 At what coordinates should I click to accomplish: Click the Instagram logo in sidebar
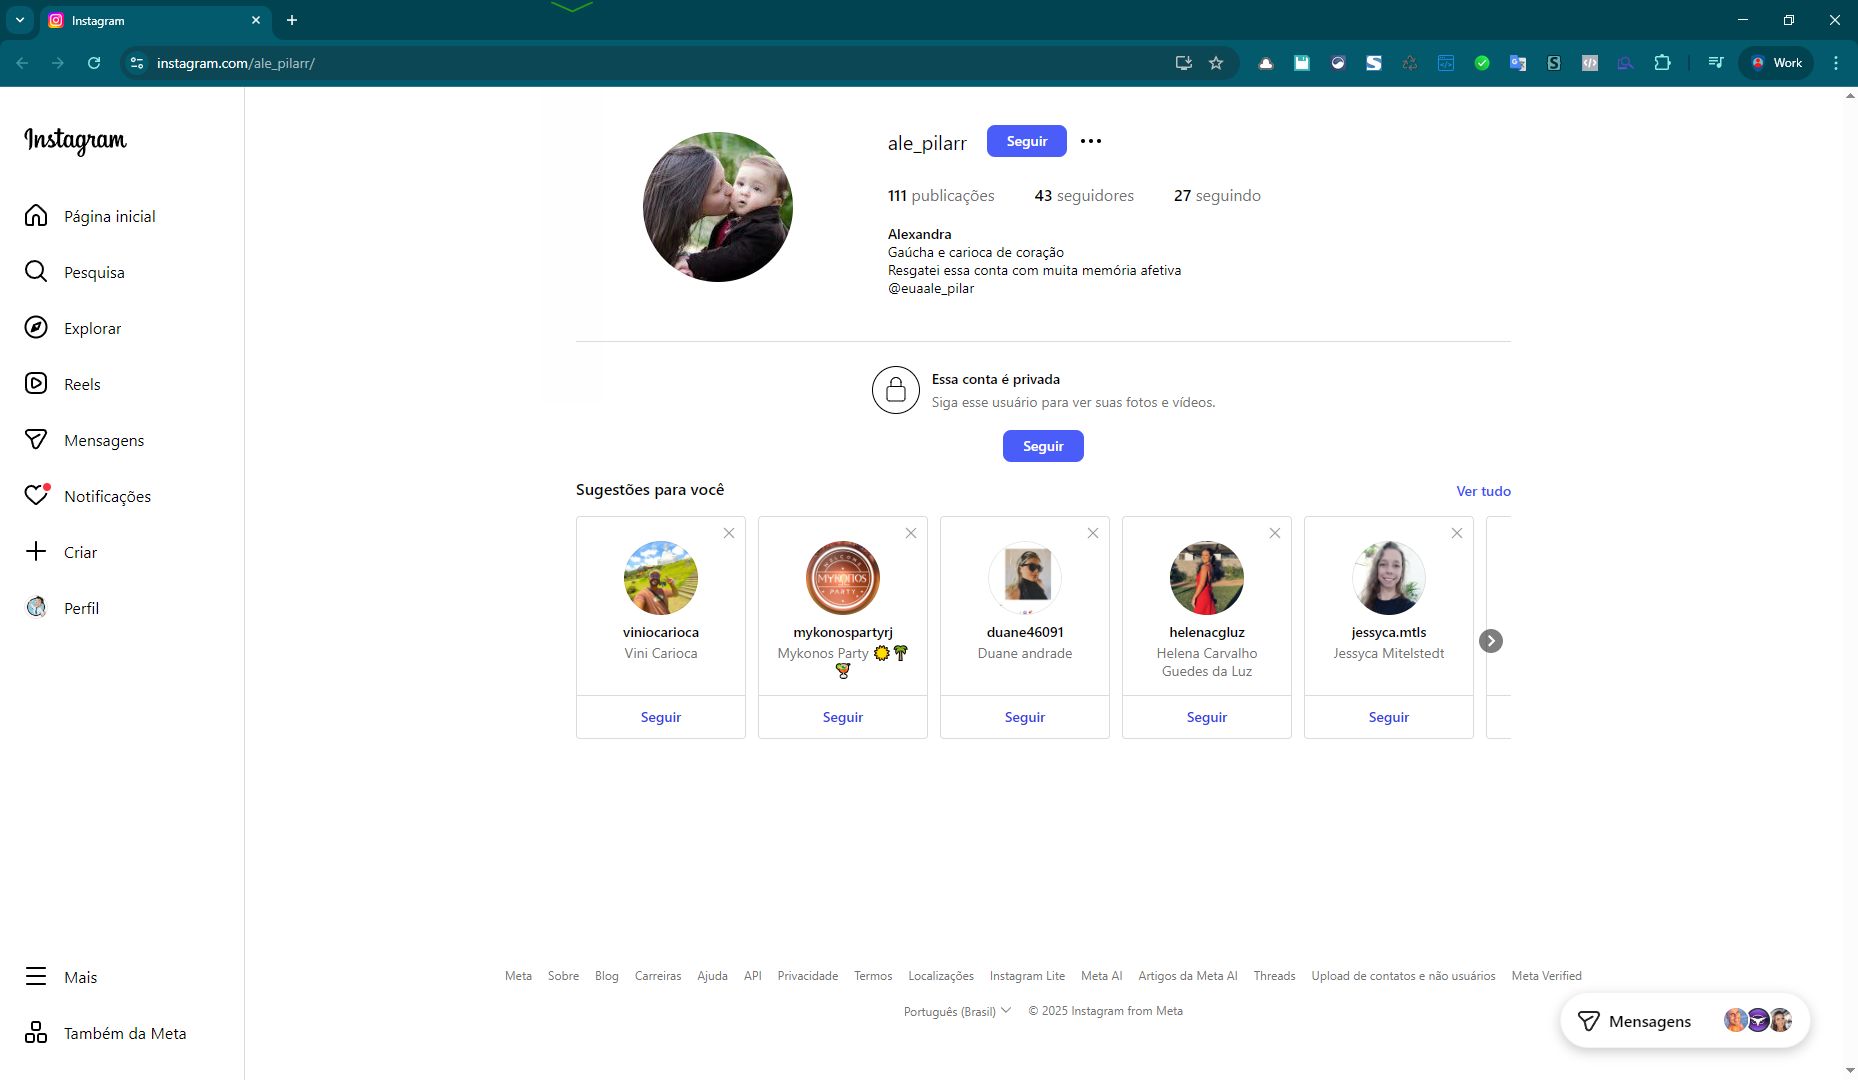[76, 141]
